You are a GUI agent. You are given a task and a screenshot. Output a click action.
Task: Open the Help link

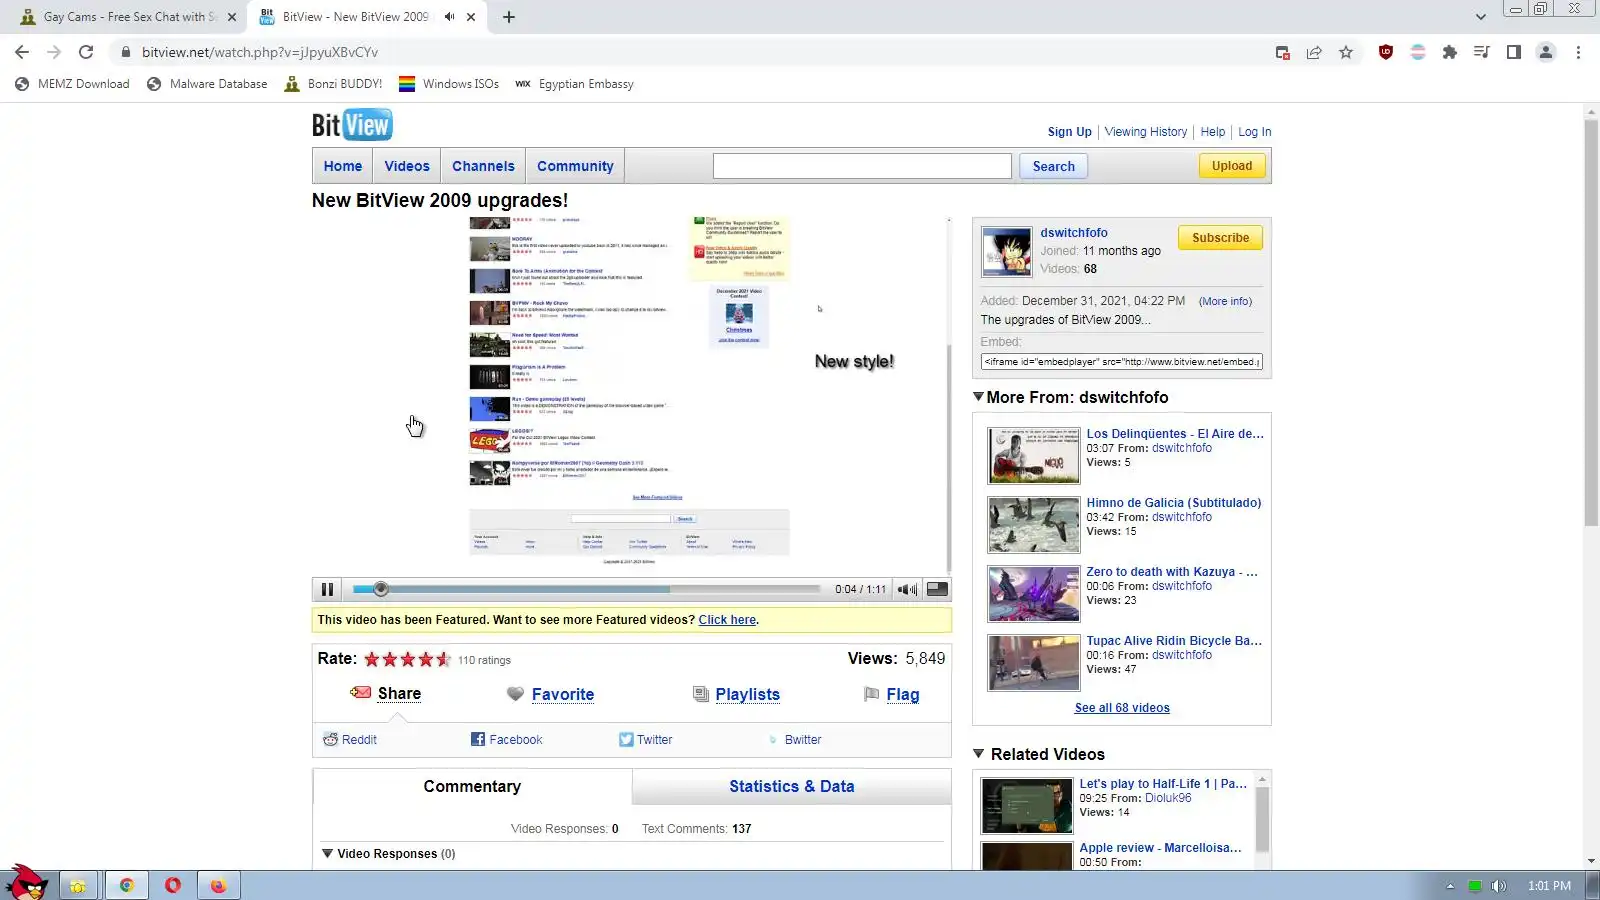(x=1213, y=132)
